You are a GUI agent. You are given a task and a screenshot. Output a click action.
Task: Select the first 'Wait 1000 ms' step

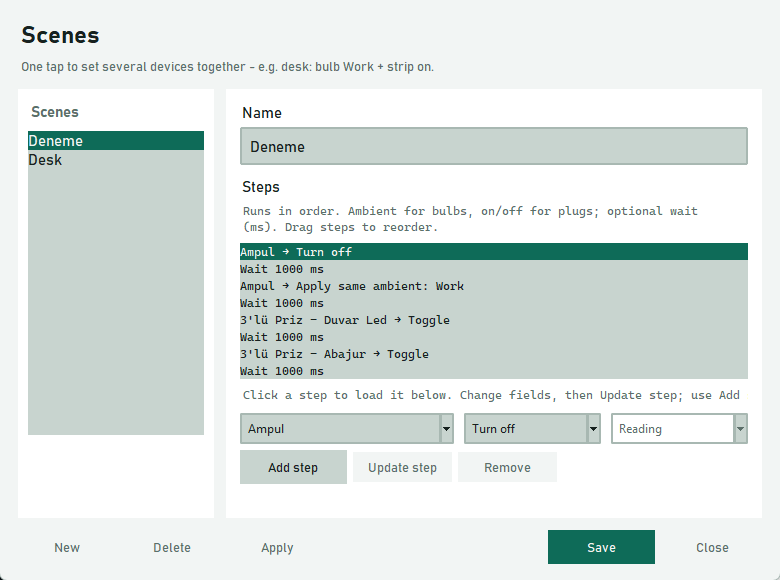[x=493, y=269]
